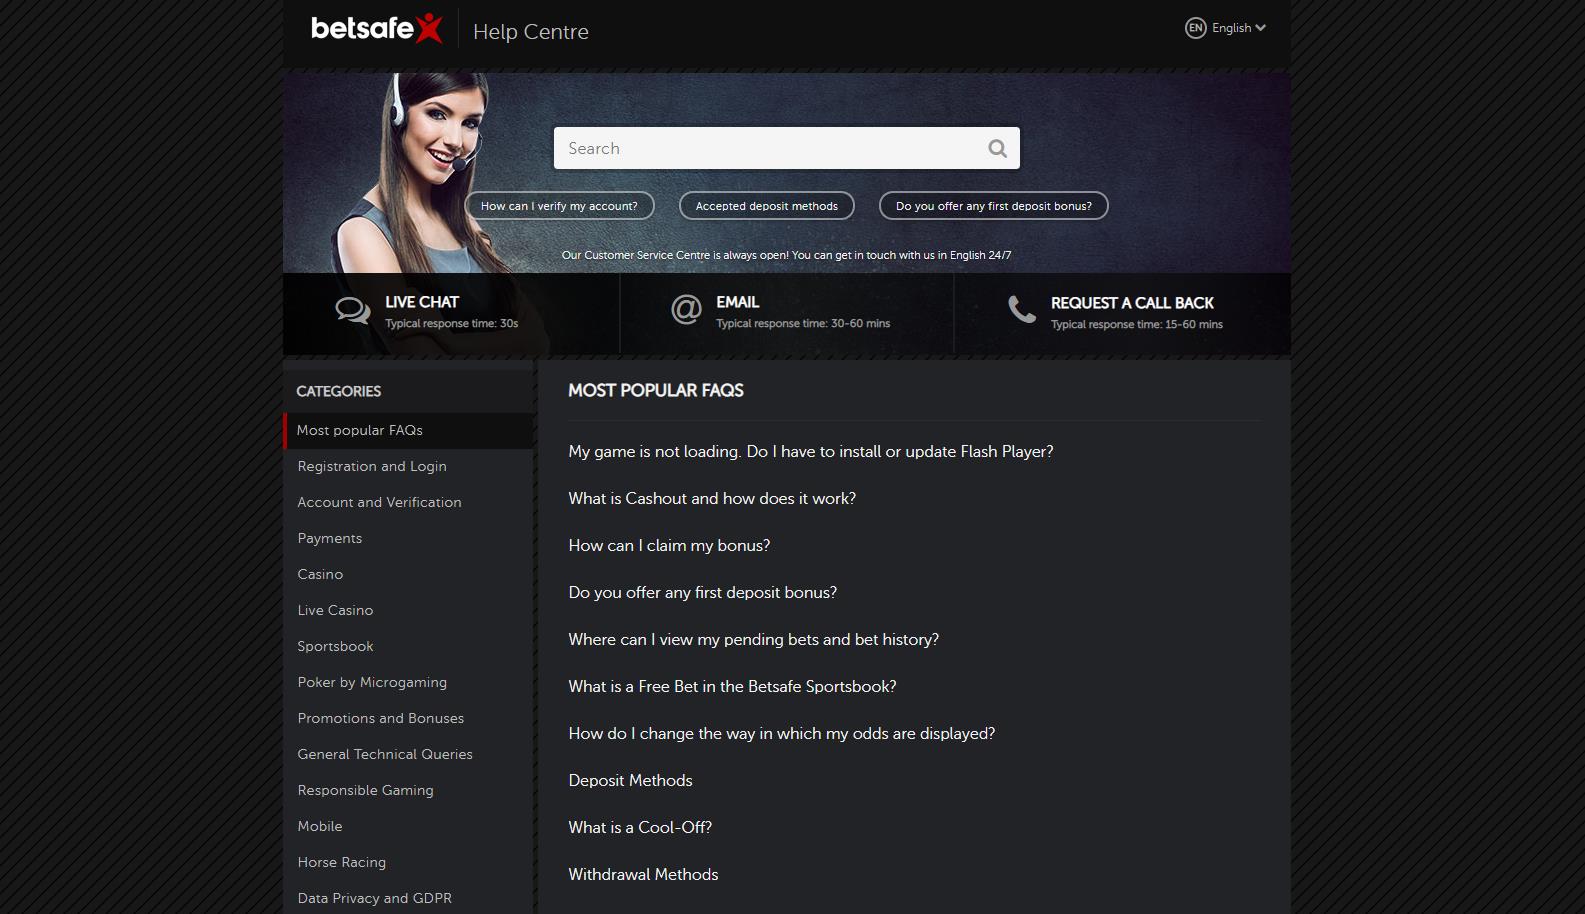The width and height of the screenshot is (1585, 914).
Task: Click the search magnifier icon
Action: pos(997,148)
